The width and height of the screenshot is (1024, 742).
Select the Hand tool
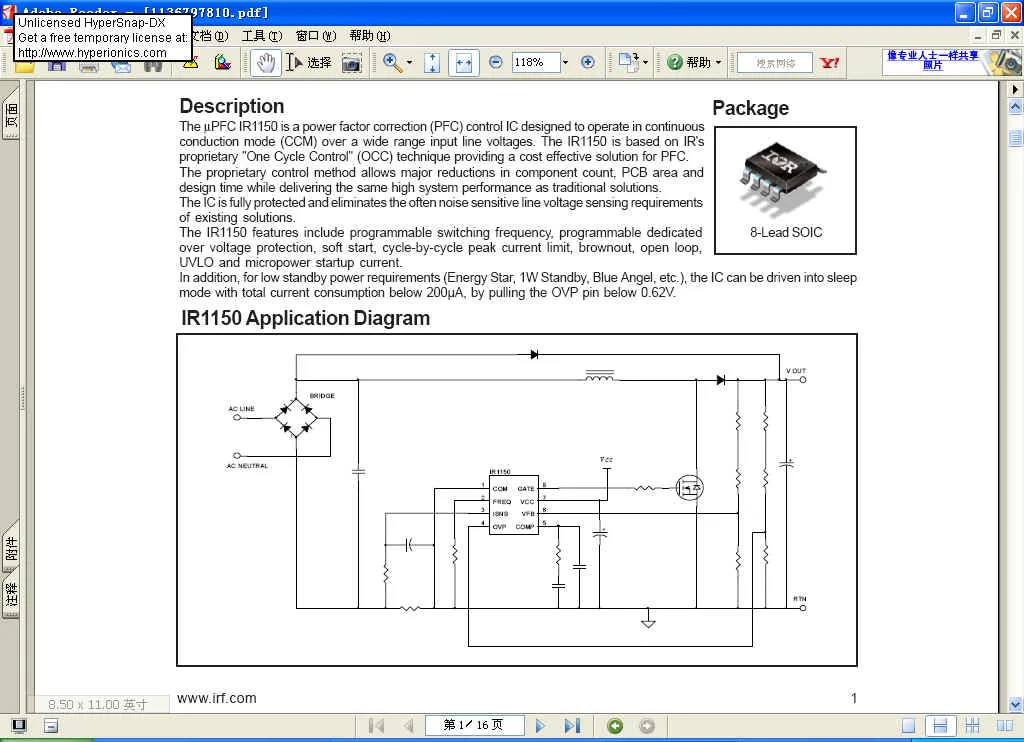point(266,63)
